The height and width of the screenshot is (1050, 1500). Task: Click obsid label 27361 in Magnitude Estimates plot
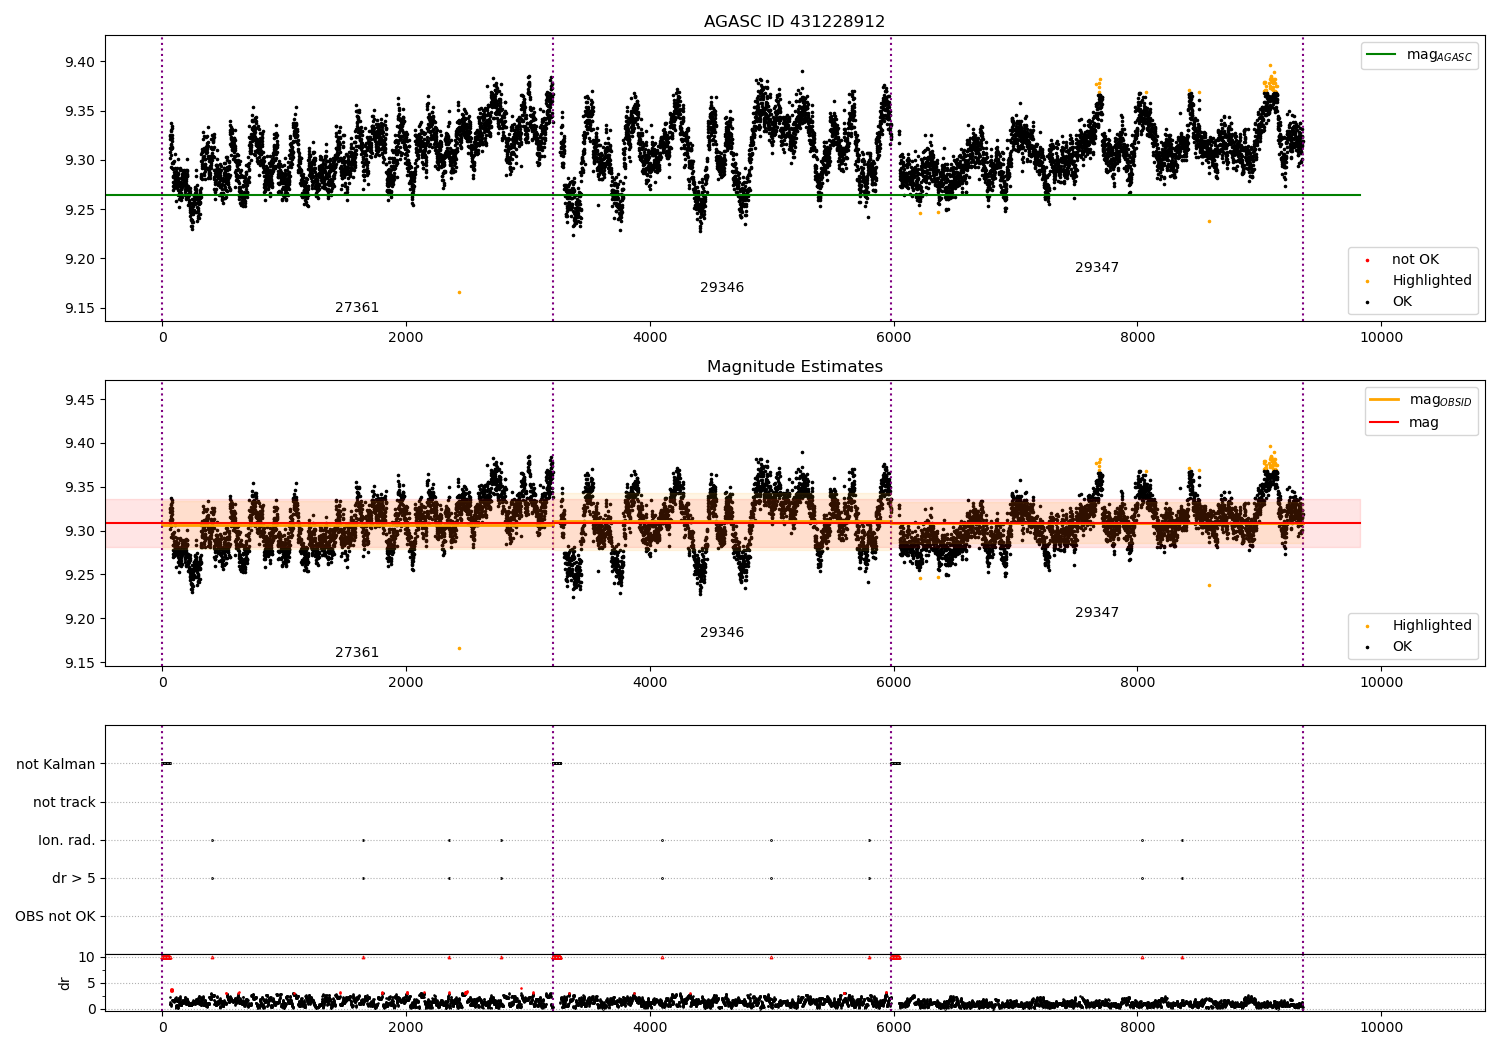pos(357,653)
